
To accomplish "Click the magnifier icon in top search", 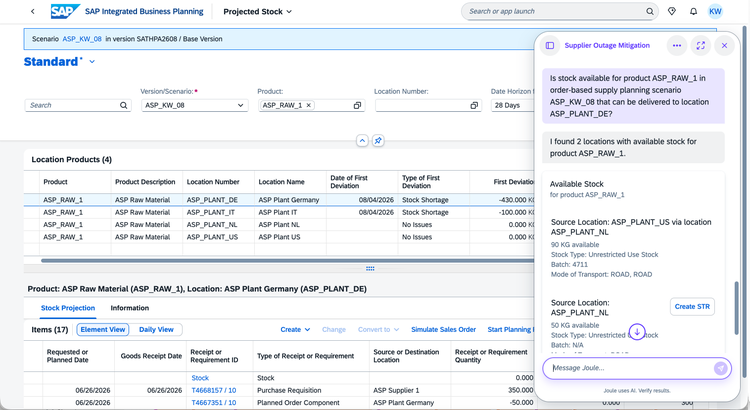I will coord(650,11).
